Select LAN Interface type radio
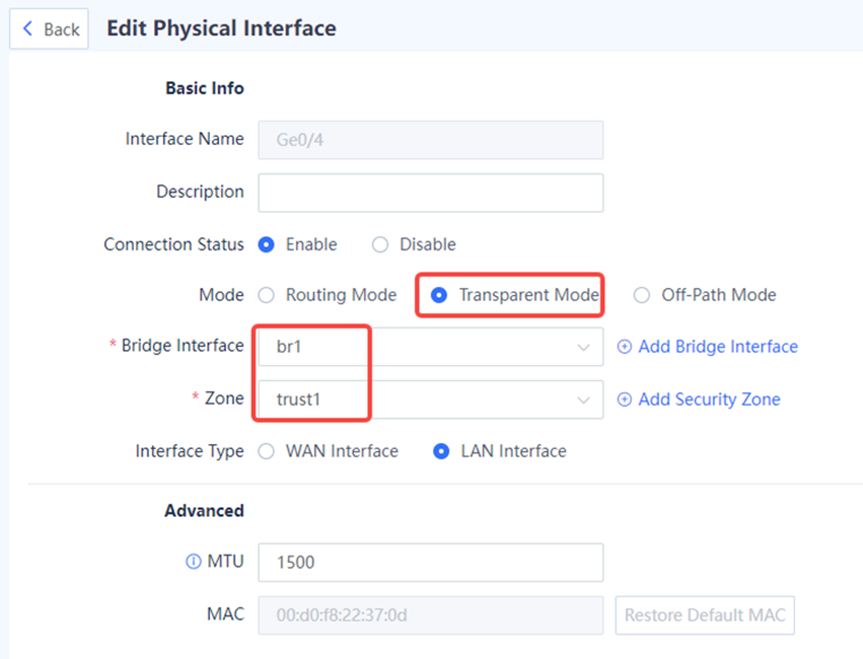The width and height of the screenshot is (863, 659). 441,451
